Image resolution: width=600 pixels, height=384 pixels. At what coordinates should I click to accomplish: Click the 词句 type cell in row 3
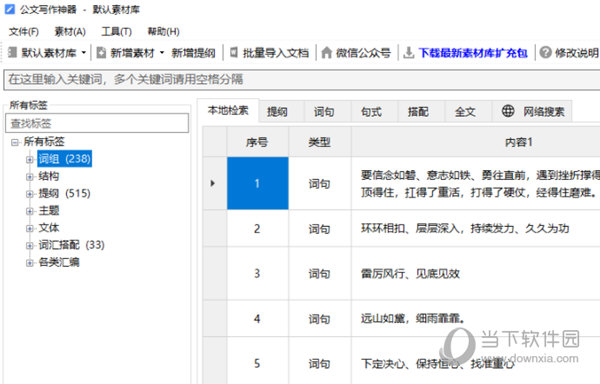click(x=320, y=273)
